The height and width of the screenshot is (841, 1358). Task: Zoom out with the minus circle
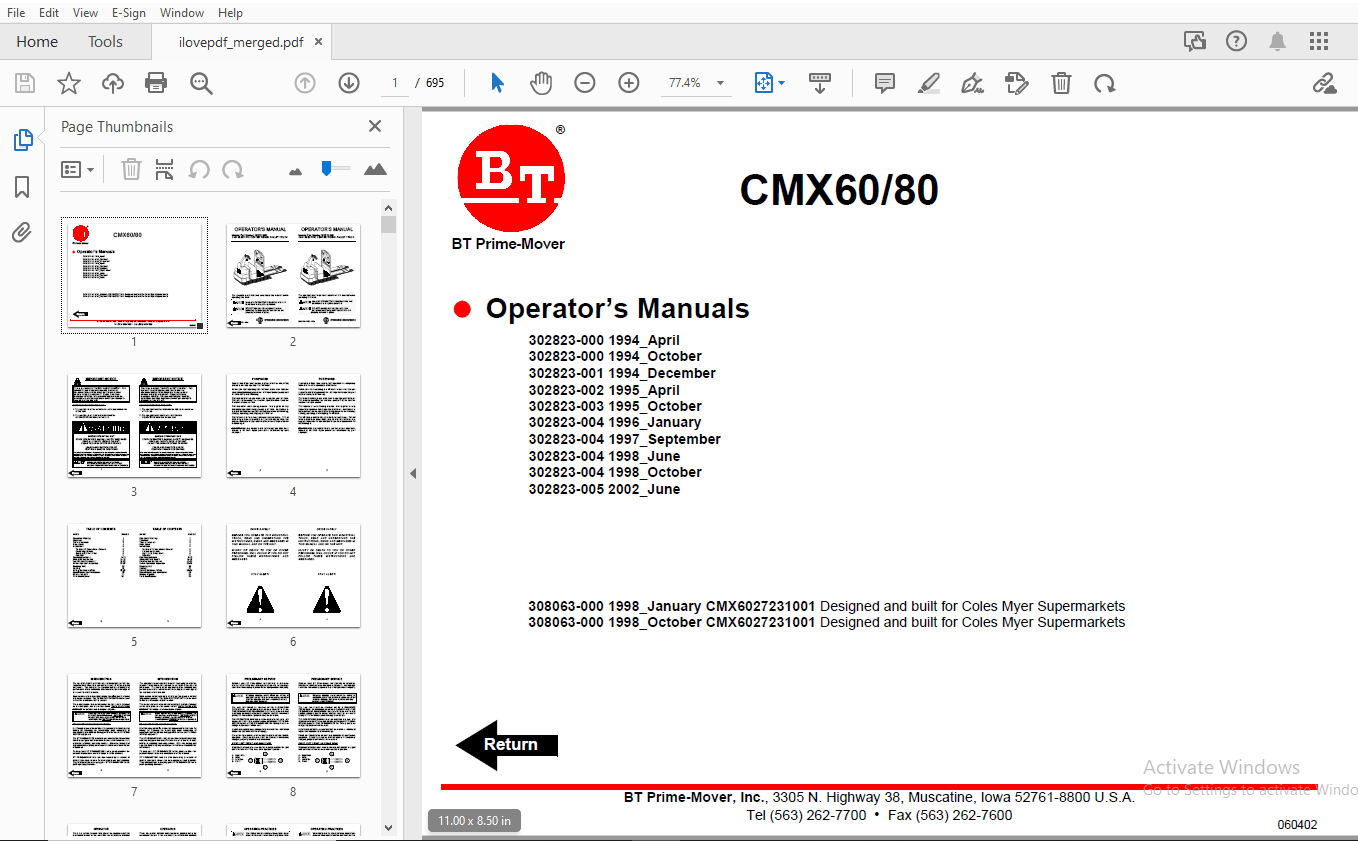tap(585, 83)
